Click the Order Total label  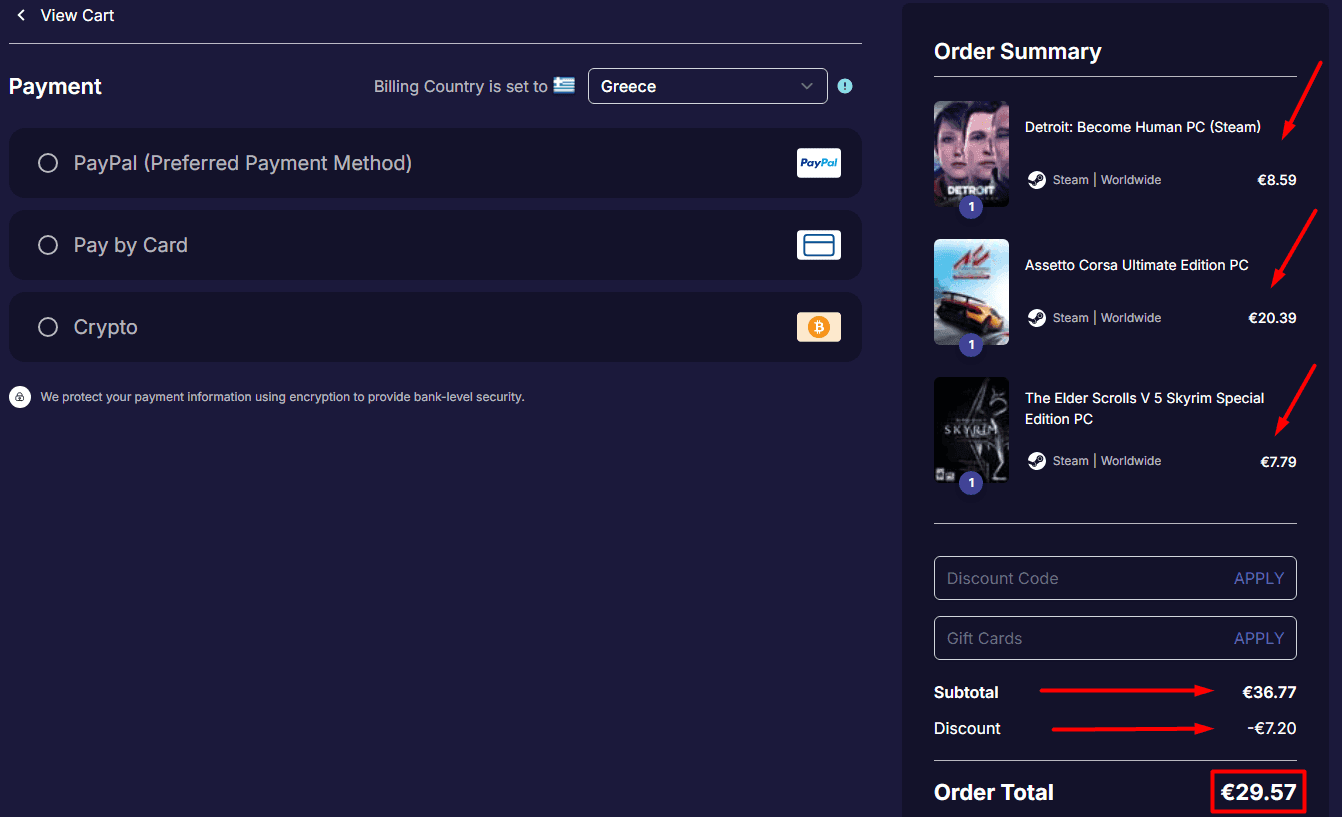pos(994,793)
